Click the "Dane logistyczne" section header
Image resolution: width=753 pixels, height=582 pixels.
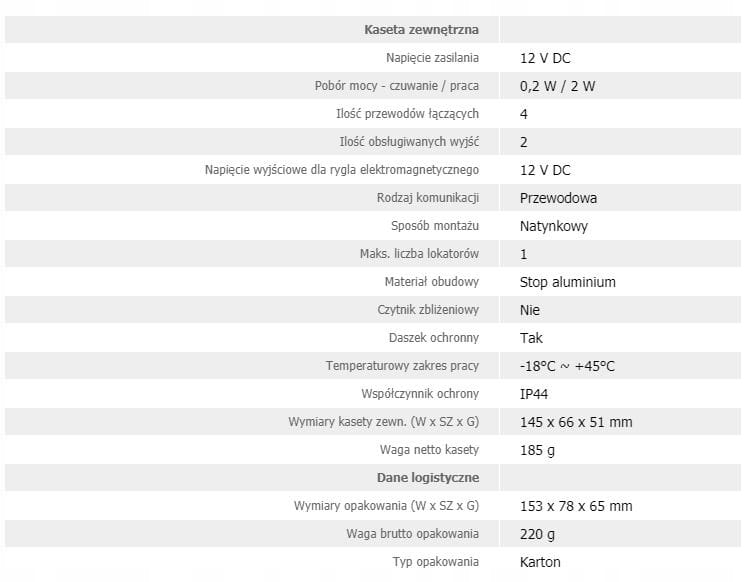click(x=427, y=478)
